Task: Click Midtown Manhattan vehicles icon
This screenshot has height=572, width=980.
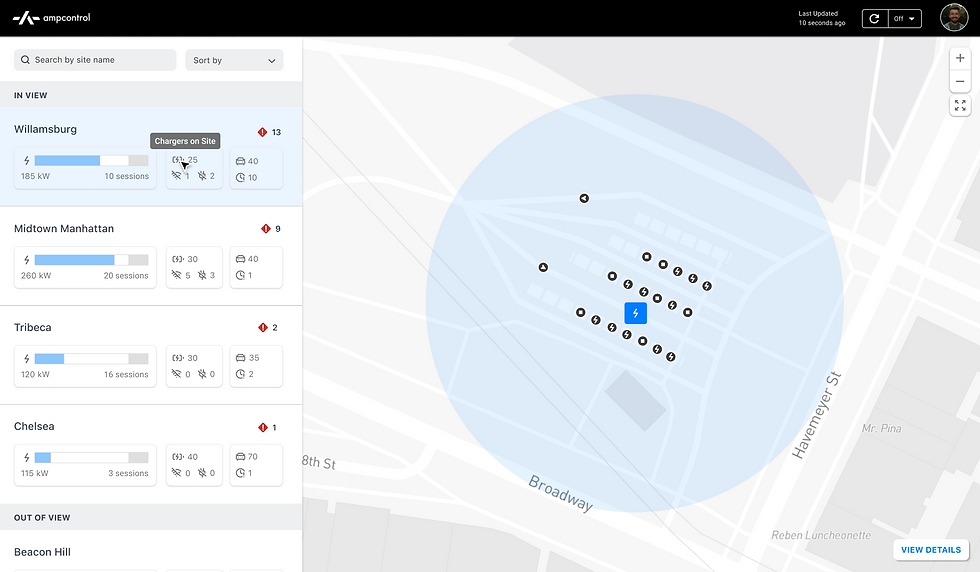Action: pyautogui.click(x=241, y=259)
